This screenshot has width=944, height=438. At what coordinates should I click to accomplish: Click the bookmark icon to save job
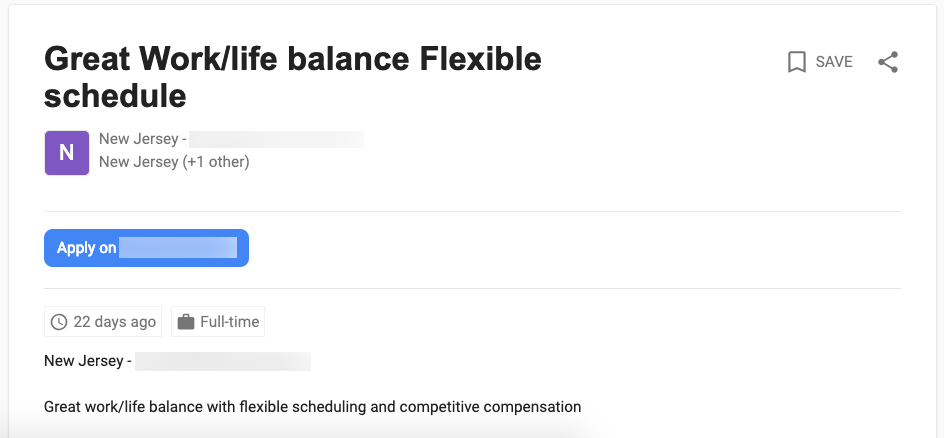(797, 62)
